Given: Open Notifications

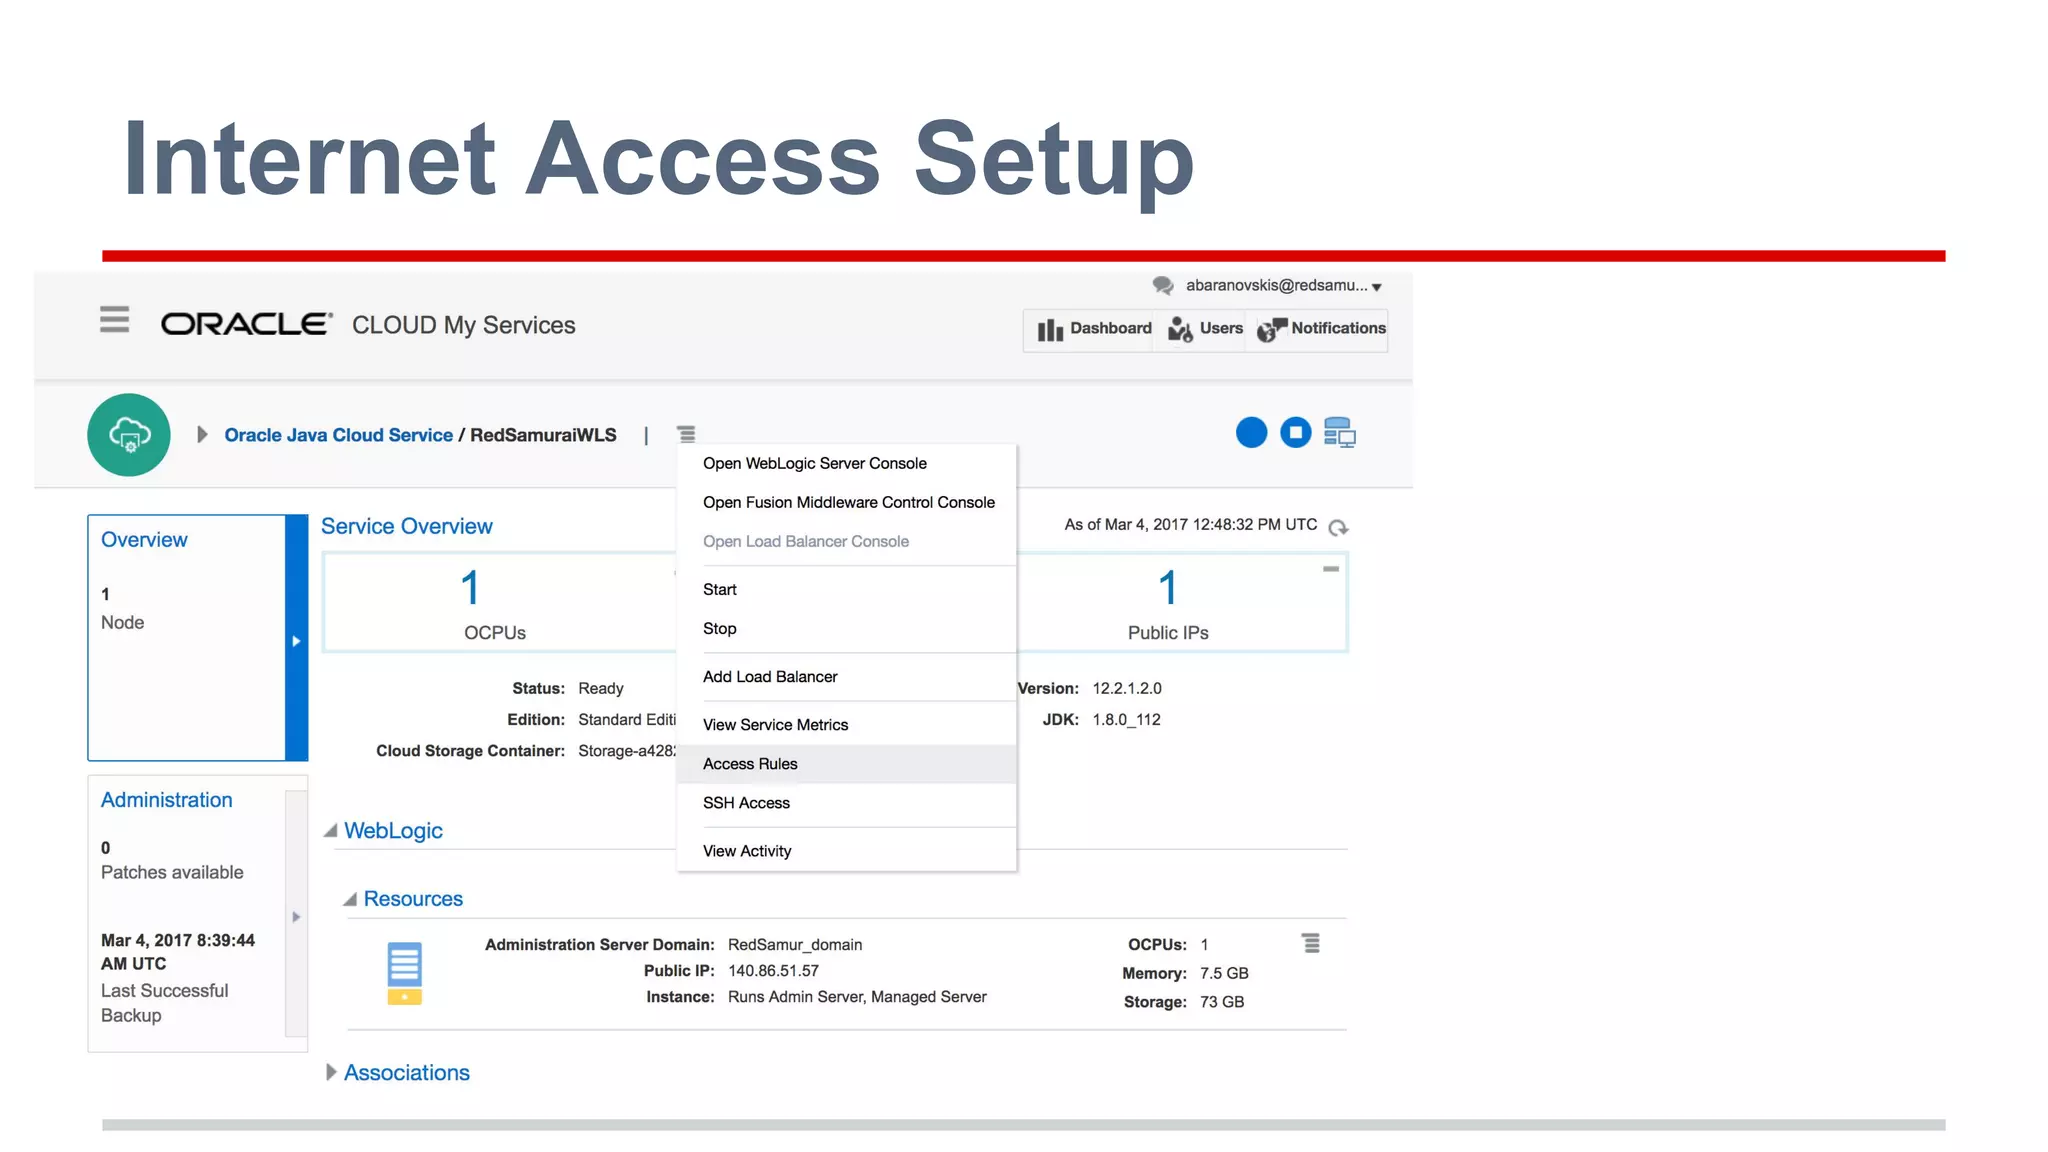Looking at the screenshot, I should pyautogui.click(x=1320, y=329).
